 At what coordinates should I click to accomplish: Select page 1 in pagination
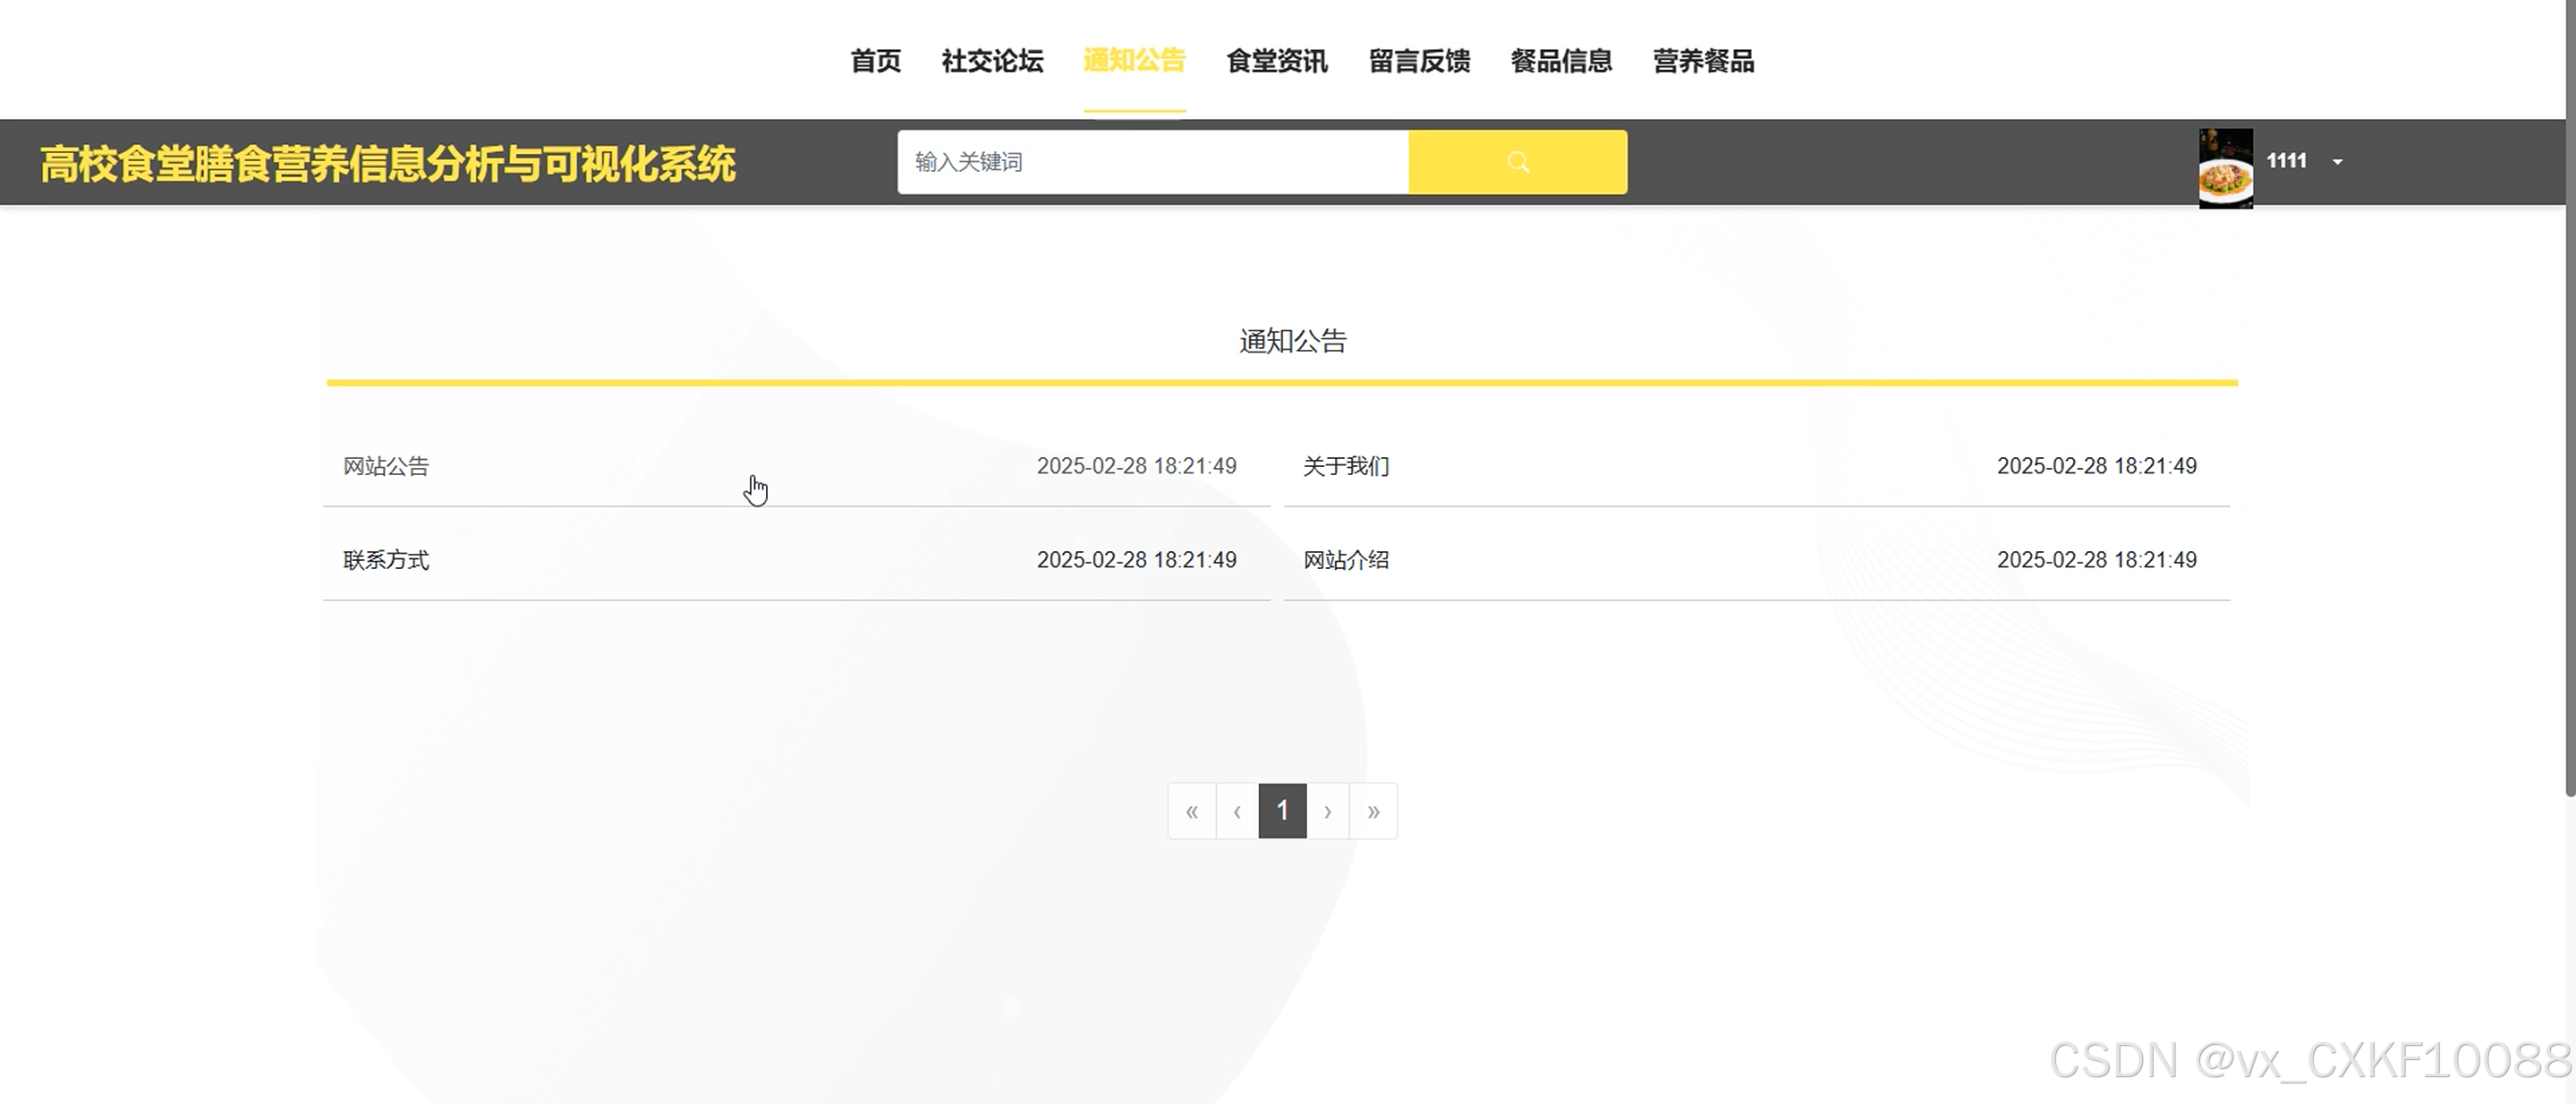pos(1282,811)
